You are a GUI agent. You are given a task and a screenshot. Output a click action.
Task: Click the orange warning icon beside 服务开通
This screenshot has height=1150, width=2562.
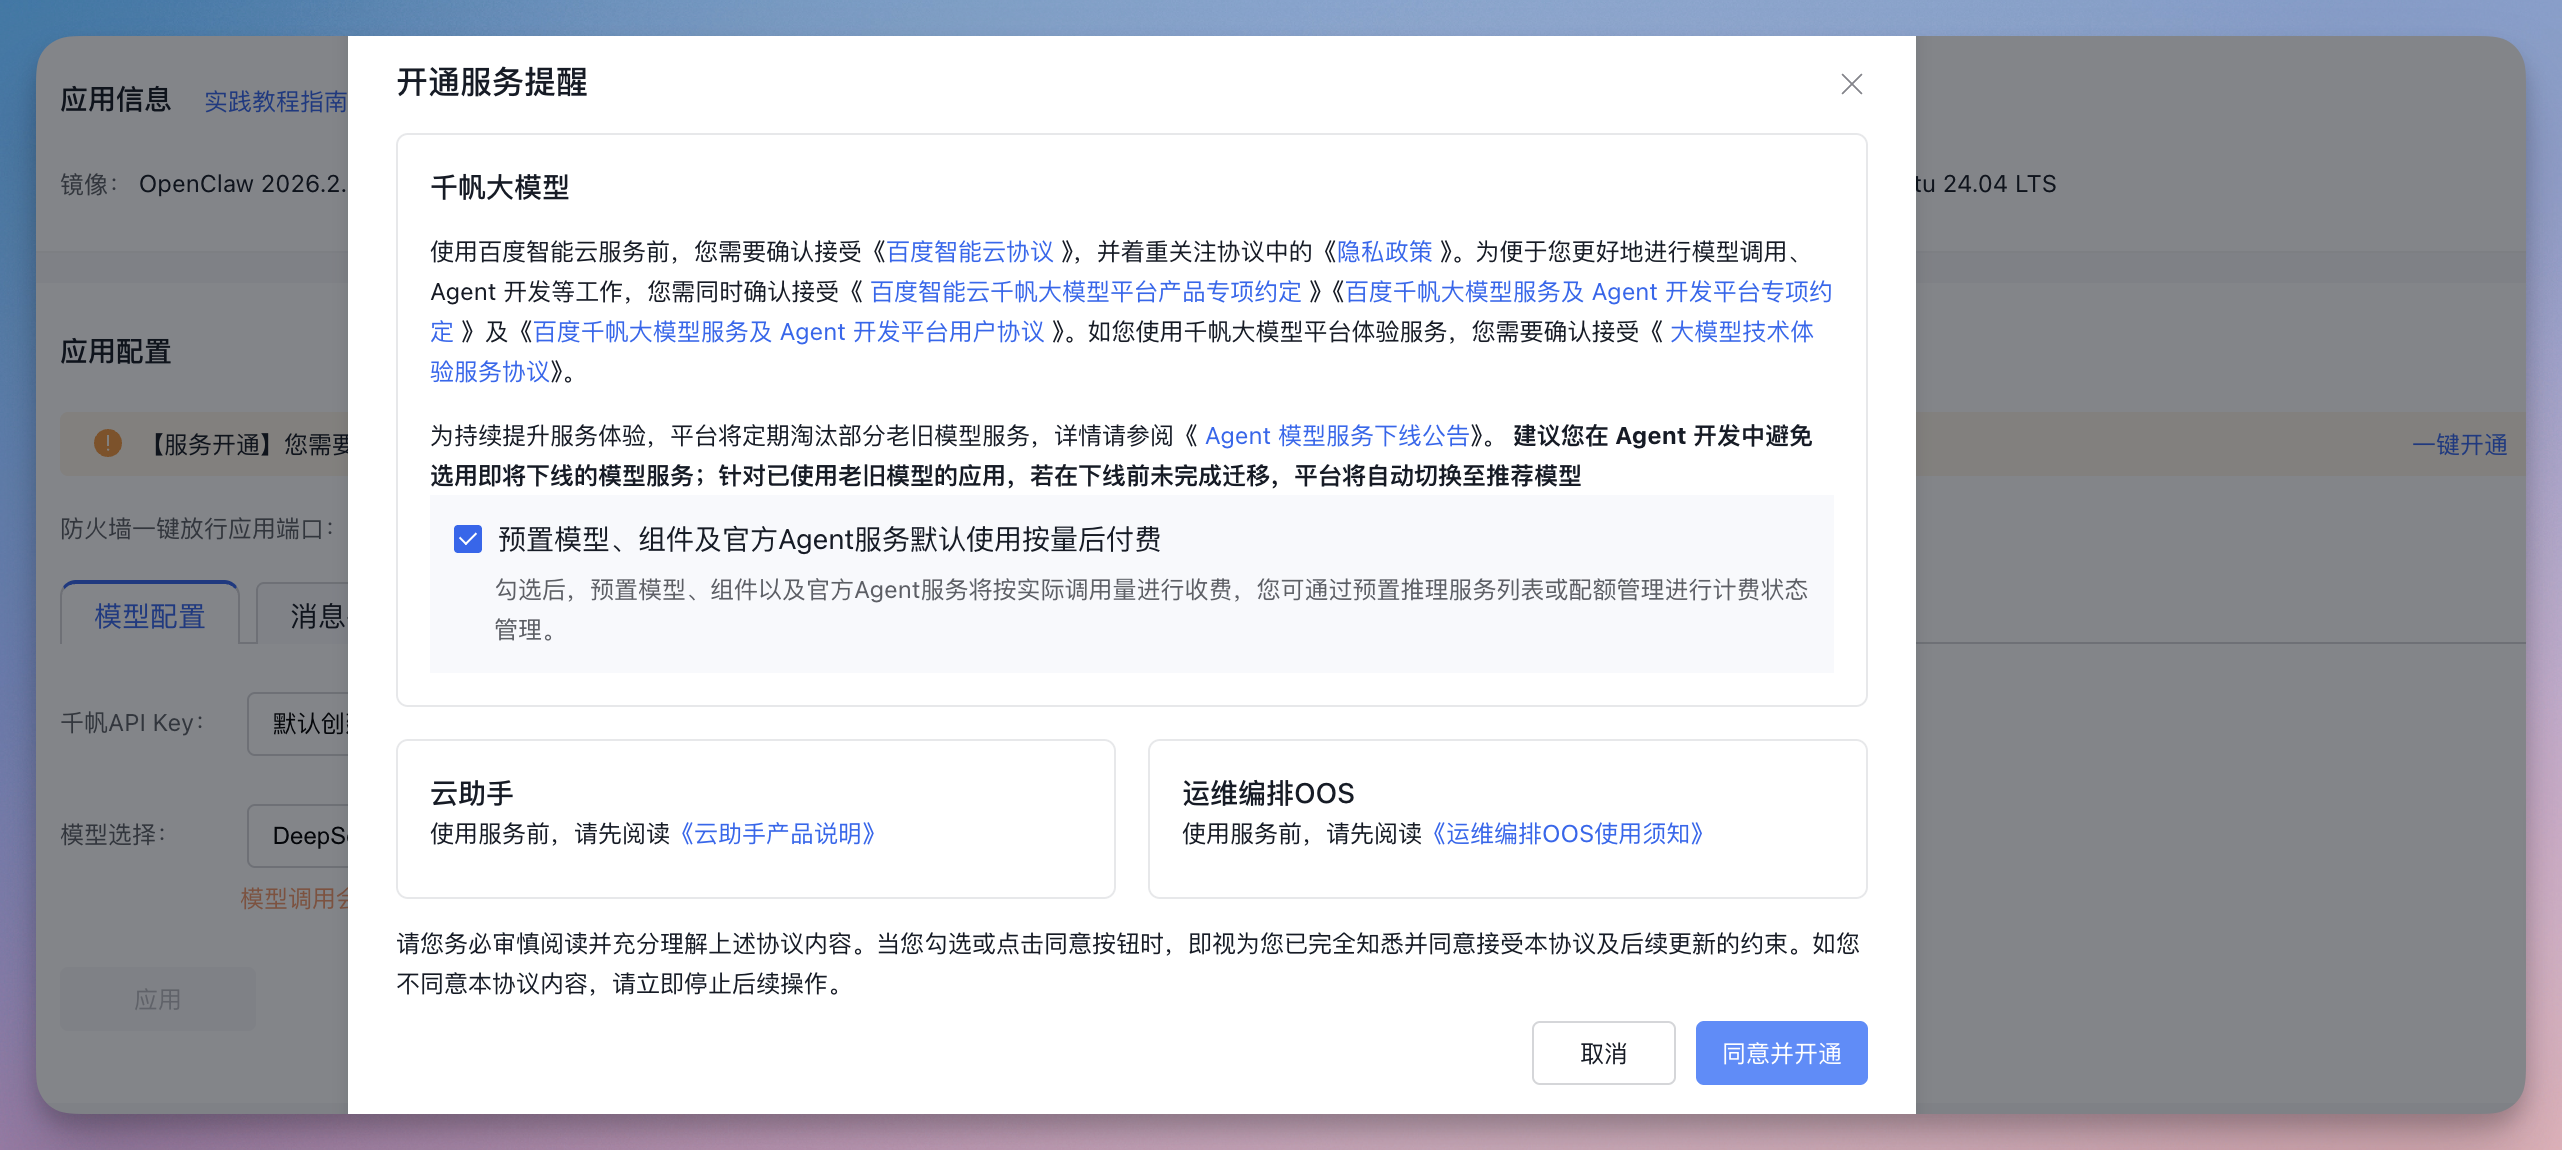click(108, 444)
